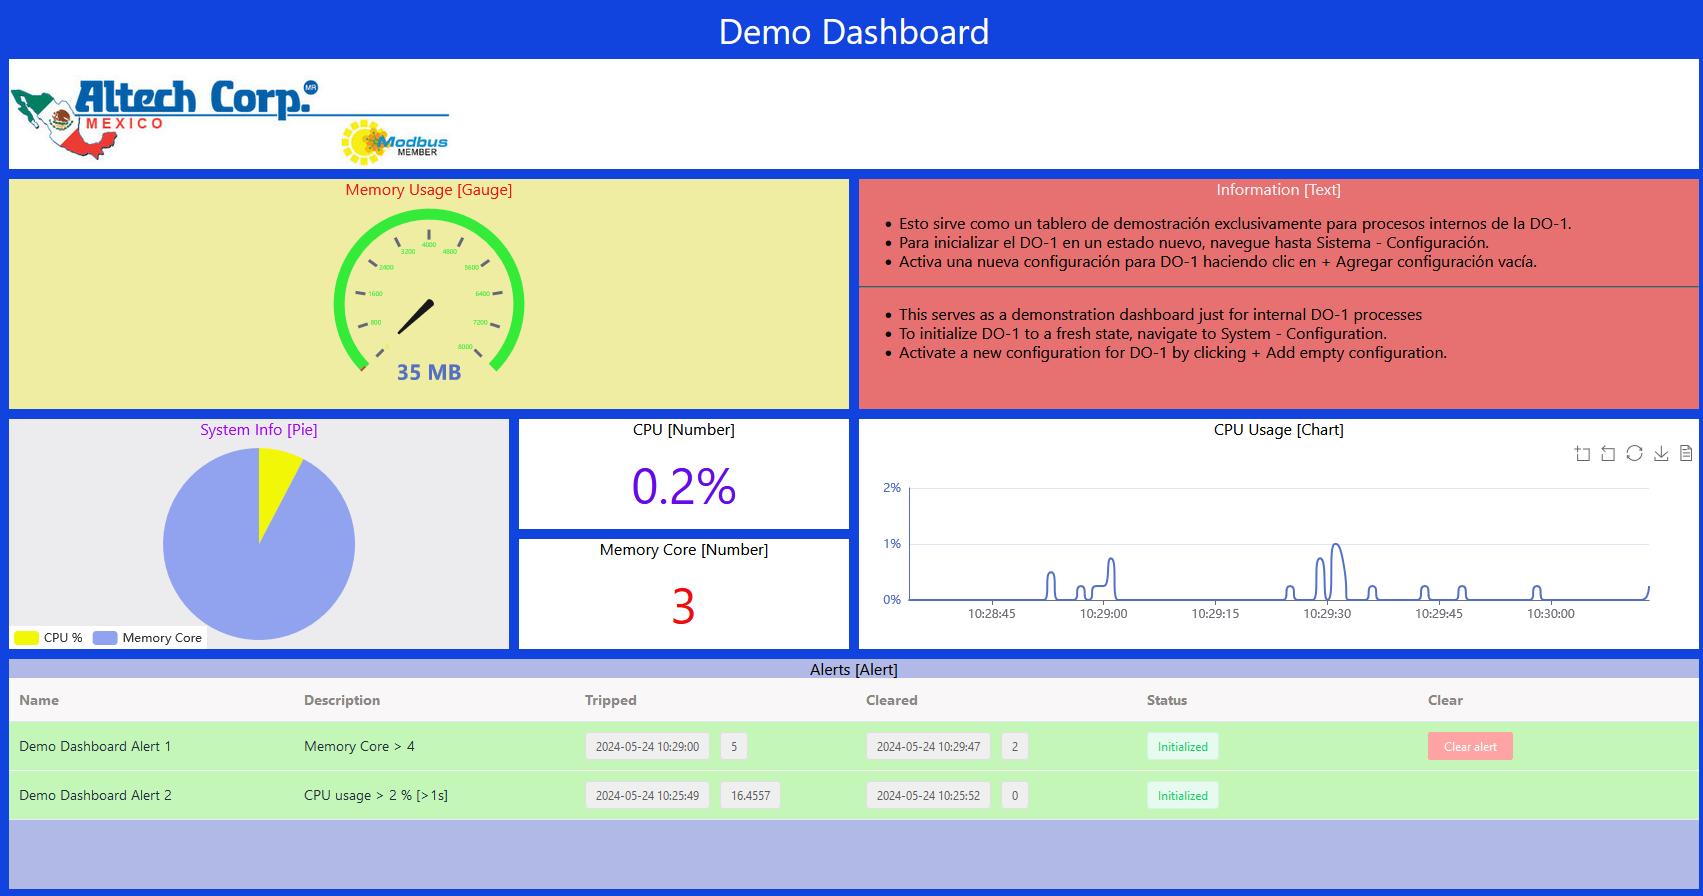Click the chart zoom area icon
1703x896 pixels.
(x=1582, y=454)
